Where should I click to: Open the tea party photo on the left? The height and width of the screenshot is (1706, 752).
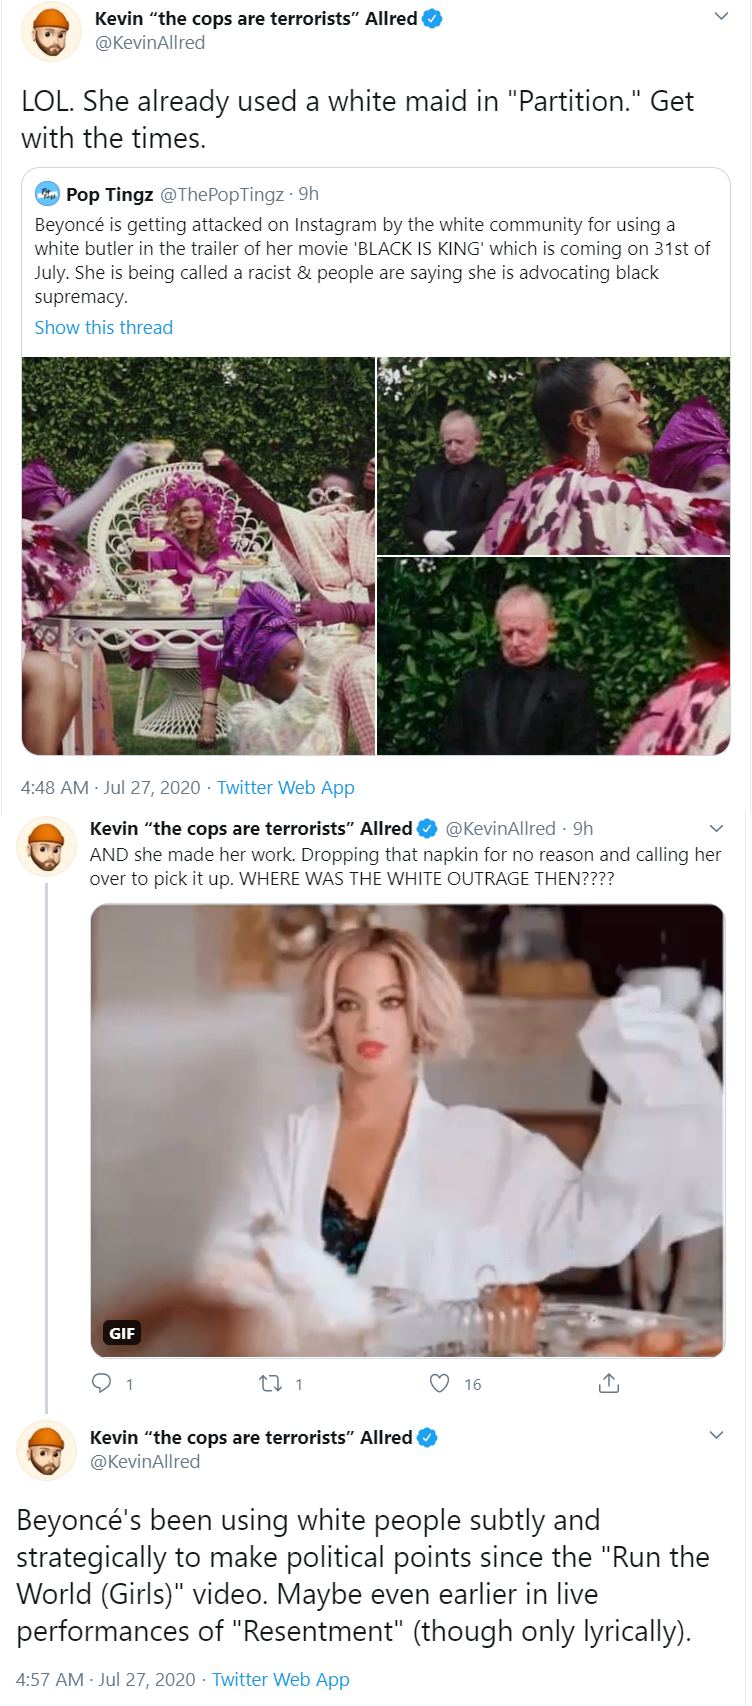198,556
